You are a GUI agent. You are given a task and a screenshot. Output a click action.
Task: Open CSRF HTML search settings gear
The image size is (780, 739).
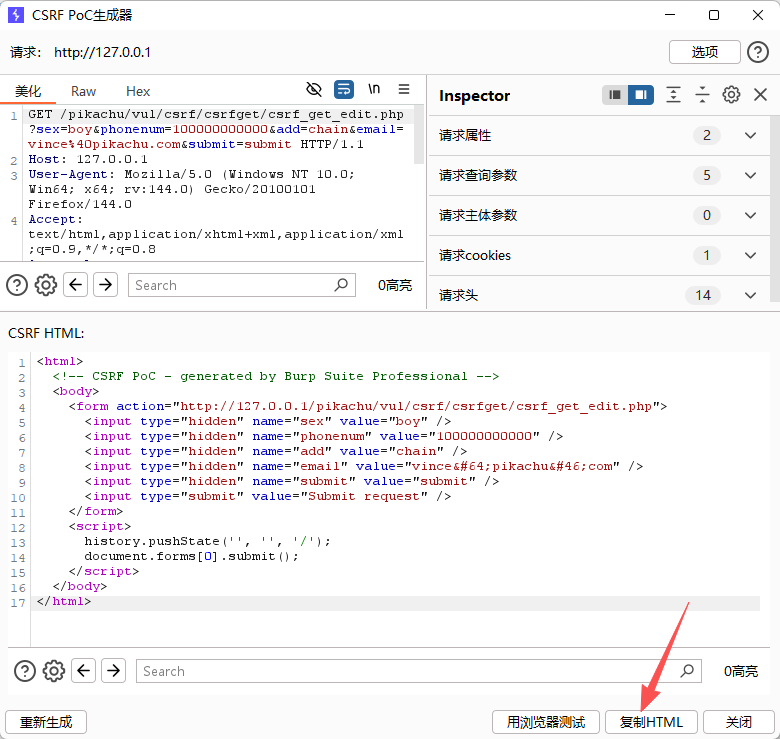point(54,671)
